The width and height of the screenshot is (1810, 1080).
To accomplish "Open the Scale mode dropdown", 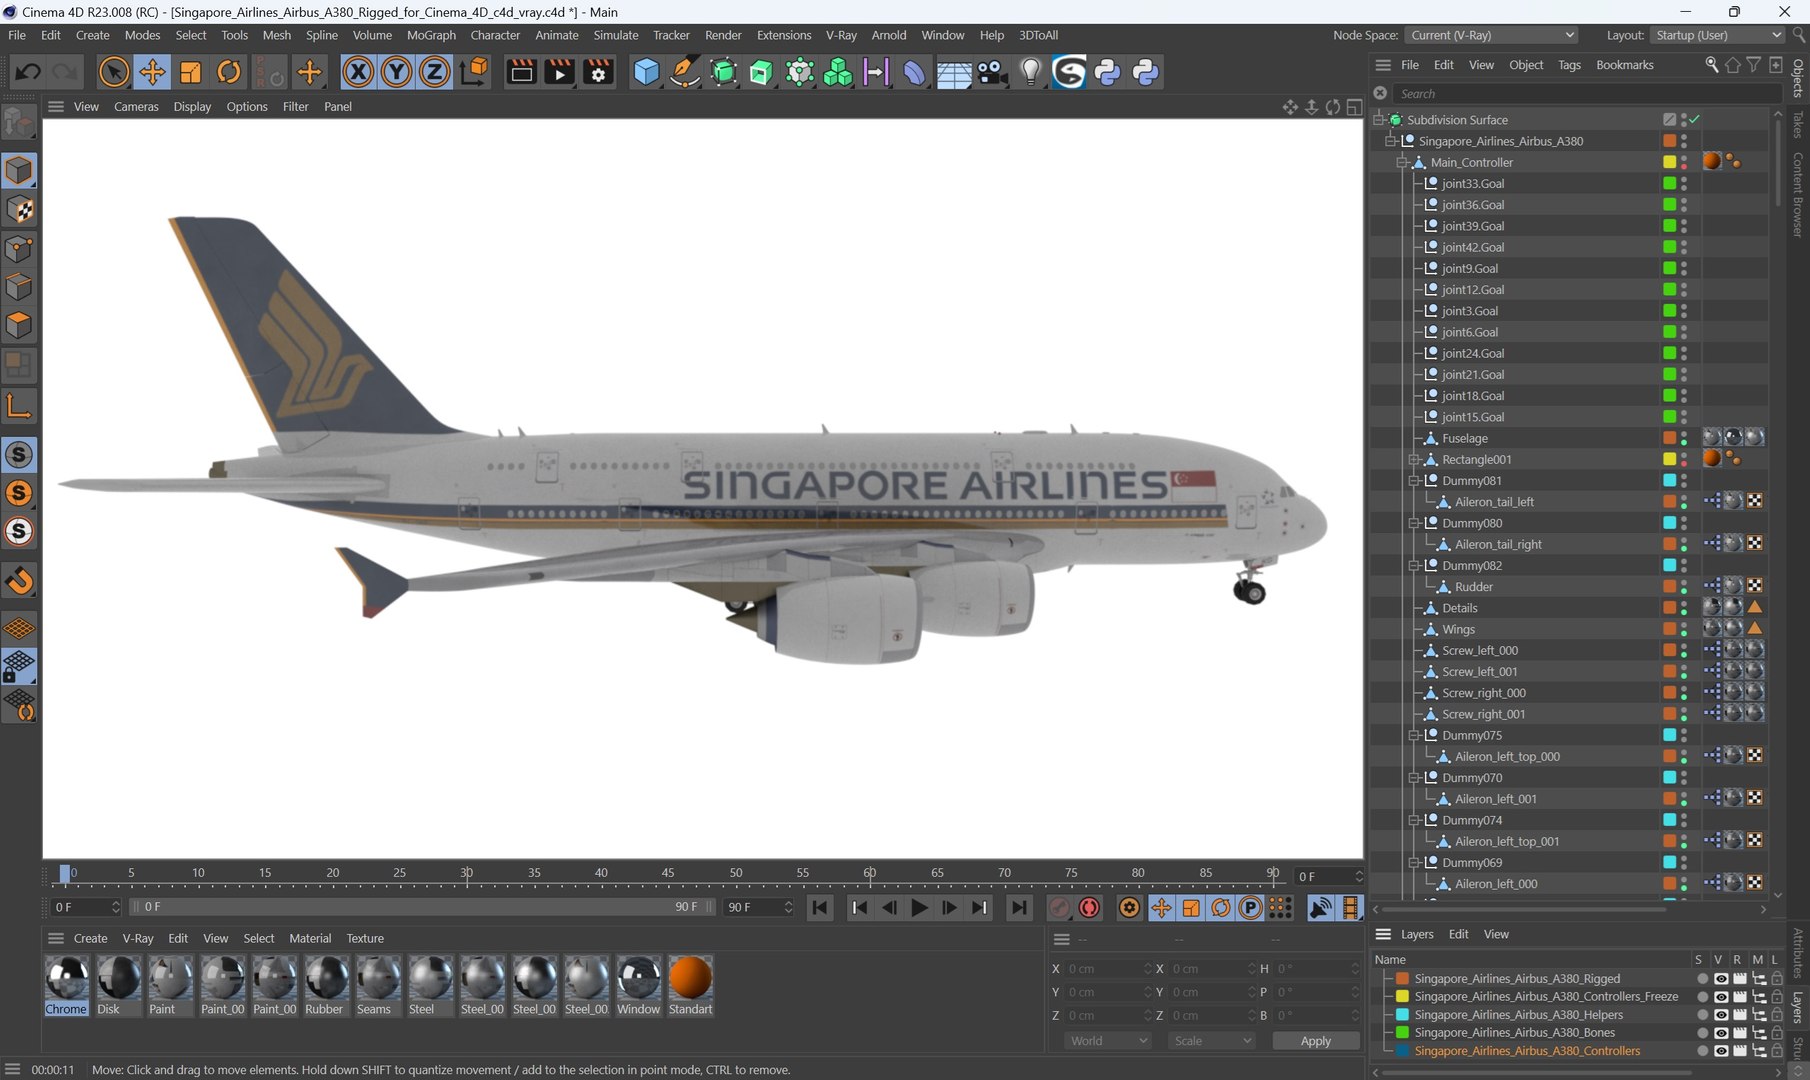I will click(x=1212, y=1041).
